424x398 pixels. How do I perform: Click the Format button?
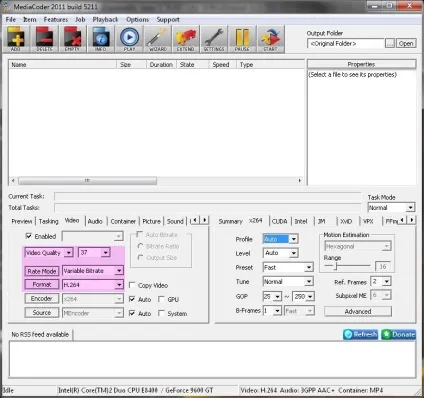pyautogui.click(x=42, y=285)
